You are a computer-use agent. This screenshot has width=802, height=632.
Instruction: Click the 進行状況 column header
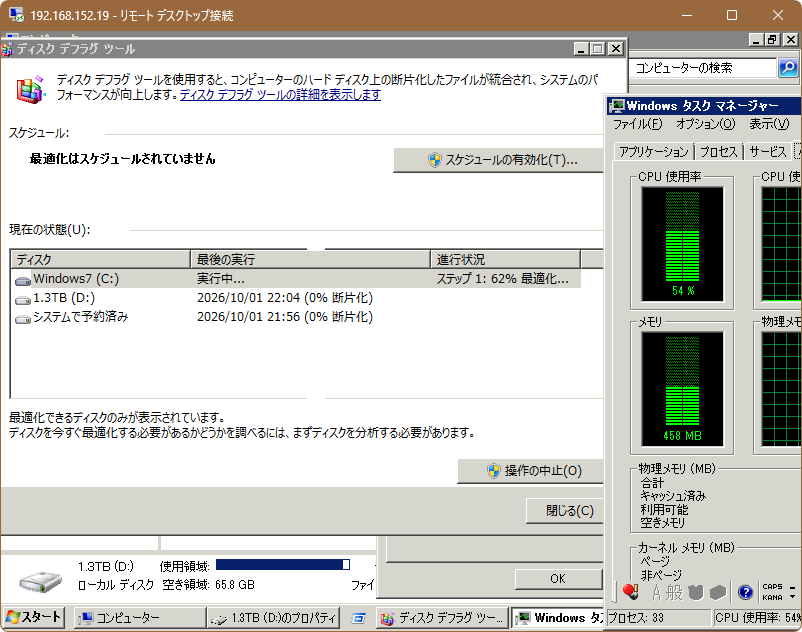pyautogui.click(x=505, y=259)
